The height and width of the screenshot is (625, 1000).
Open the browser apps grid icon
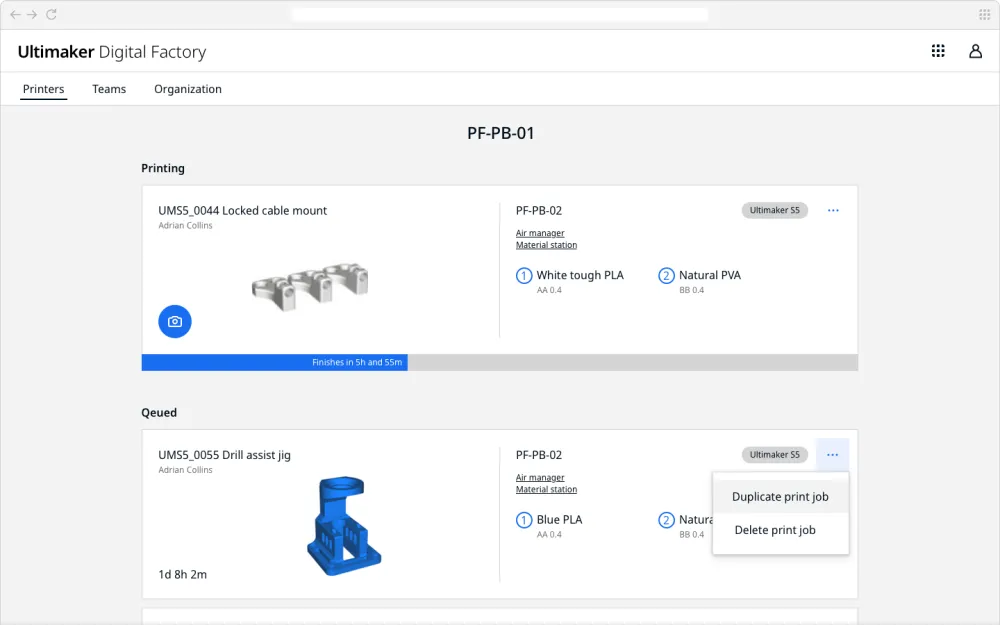(984, 15)
